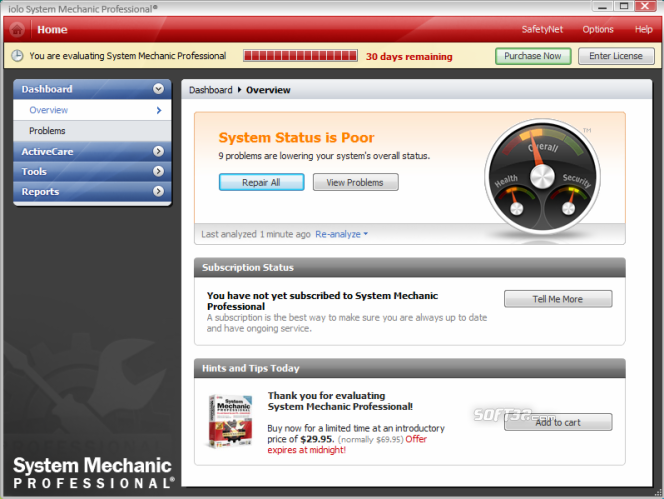Click the ActiveCare section label
The height and width of the screenshot is (499, 664).
coord(47,152)
